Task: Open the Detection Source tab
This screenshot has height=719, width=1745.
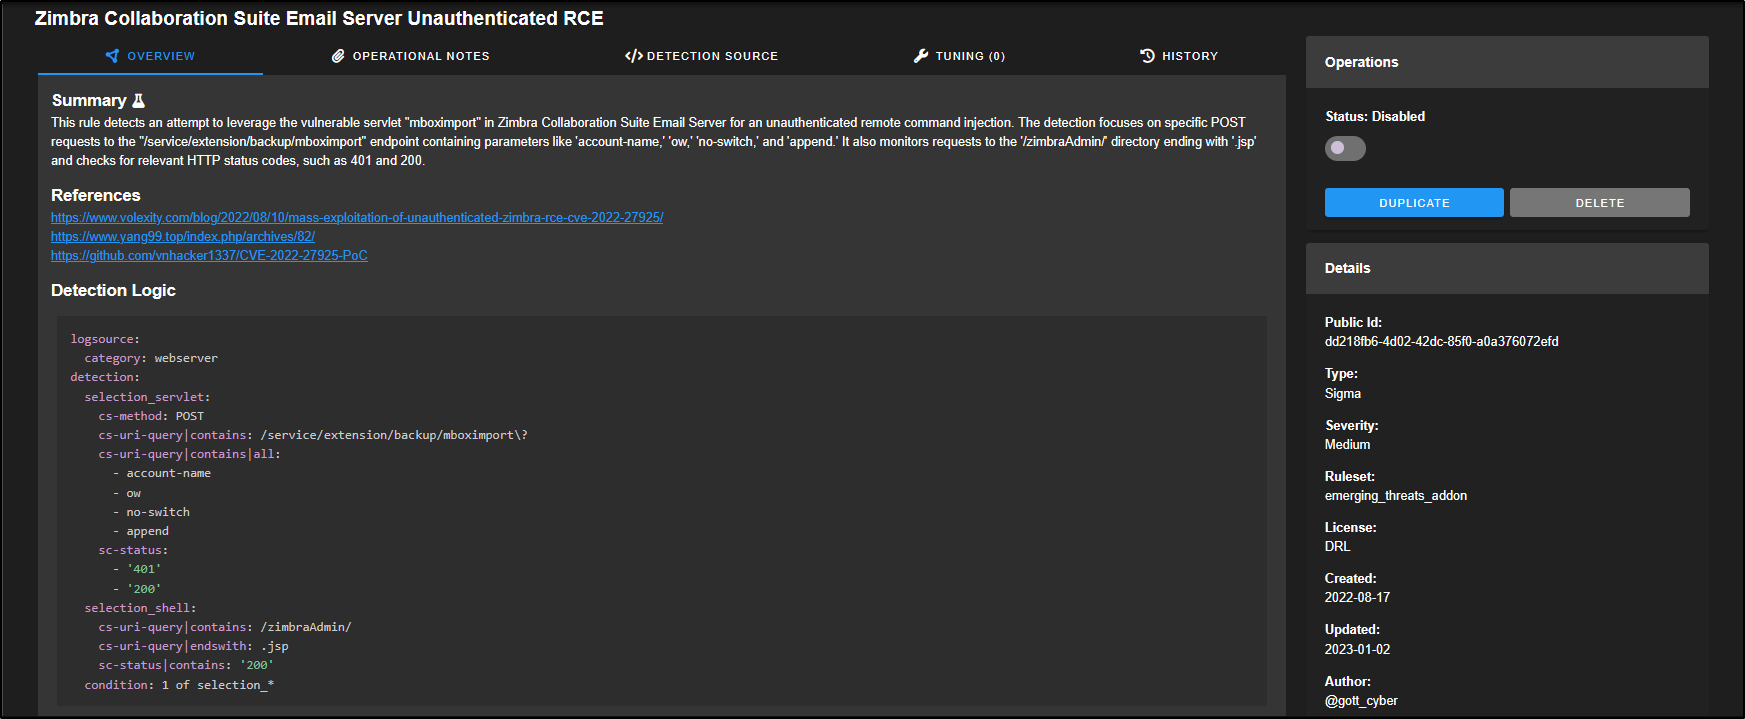Action: (x=711, y=56)
